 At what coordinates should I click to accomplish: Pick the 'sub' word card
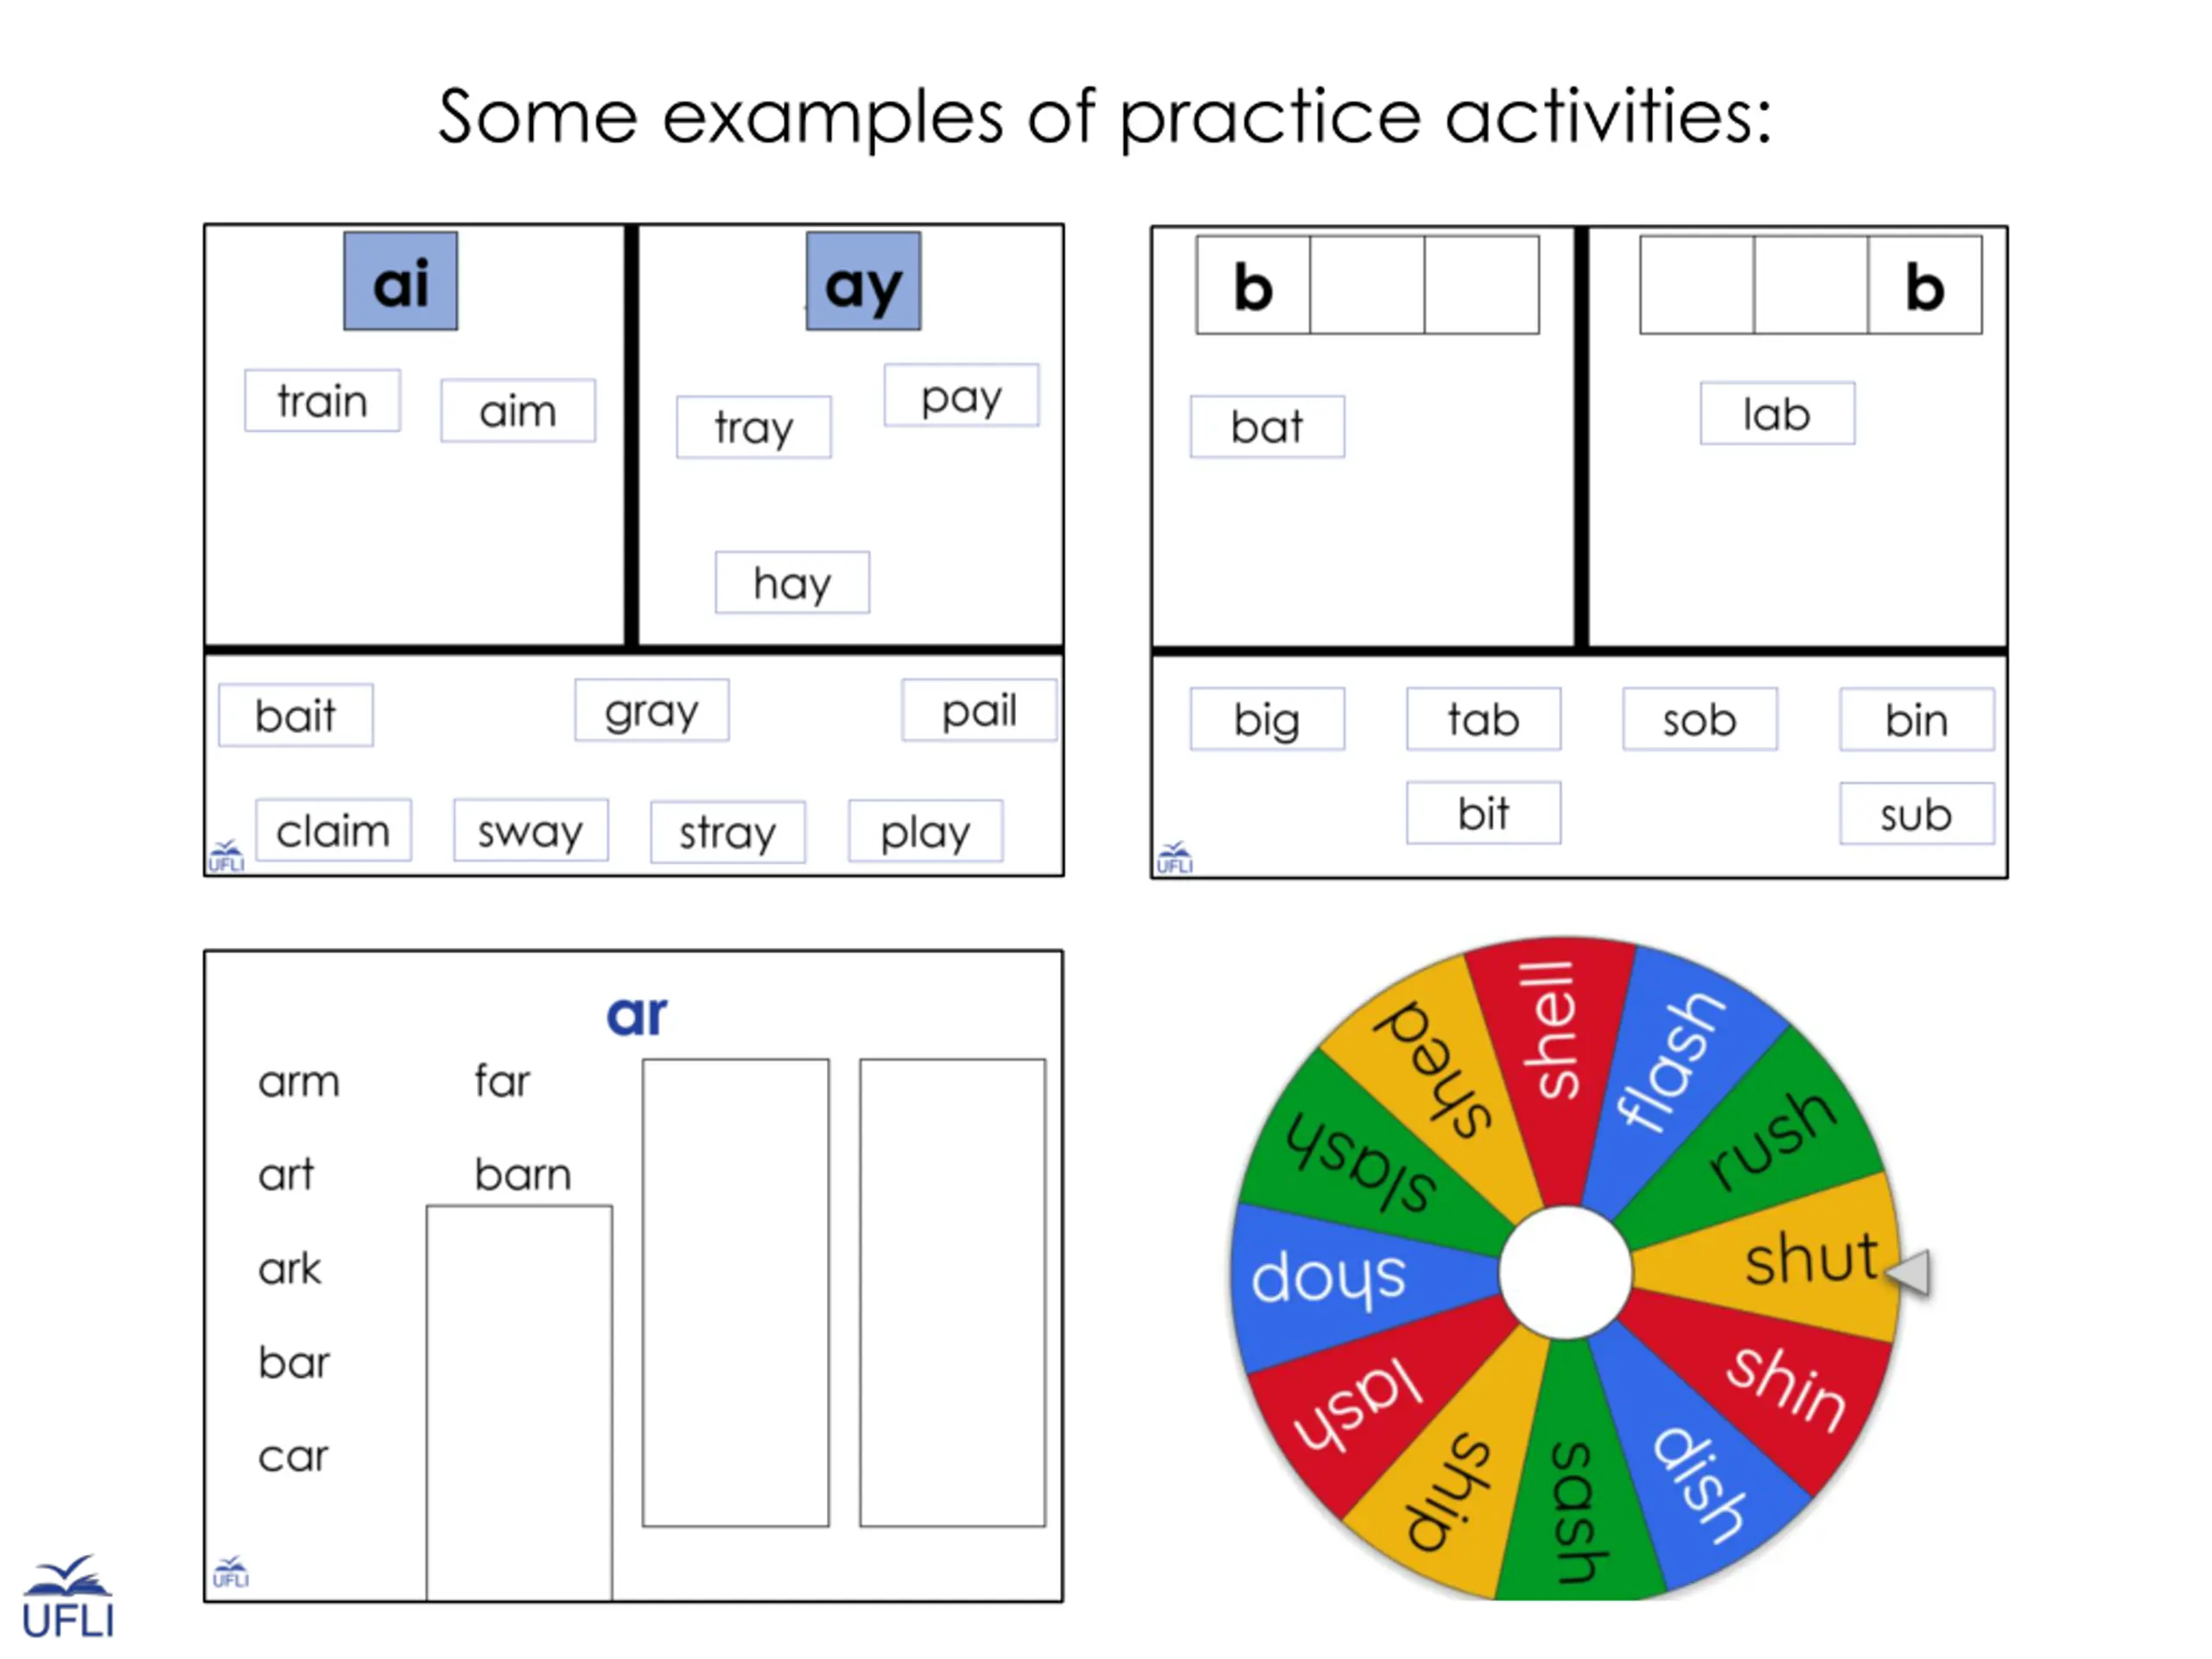pos(1915,814)
